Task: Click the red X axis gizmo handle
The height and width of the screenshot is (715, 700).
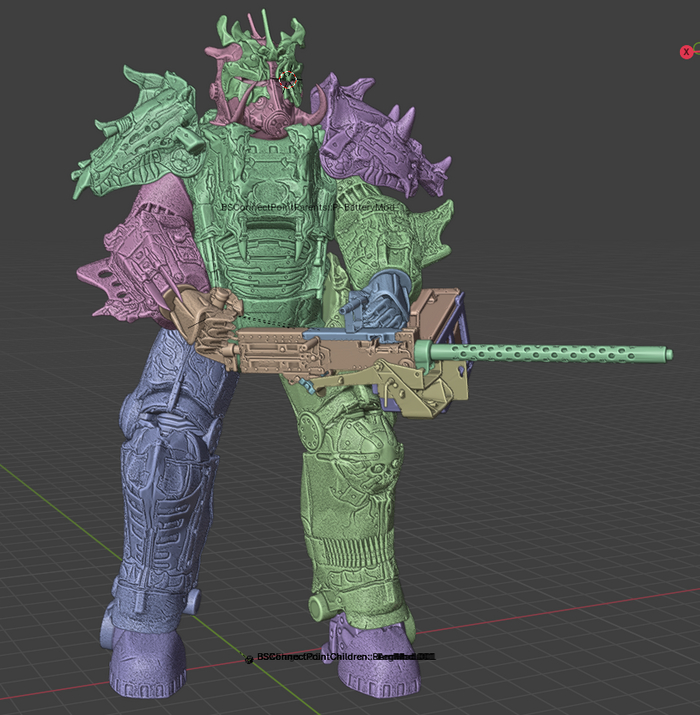Action: 686,52
